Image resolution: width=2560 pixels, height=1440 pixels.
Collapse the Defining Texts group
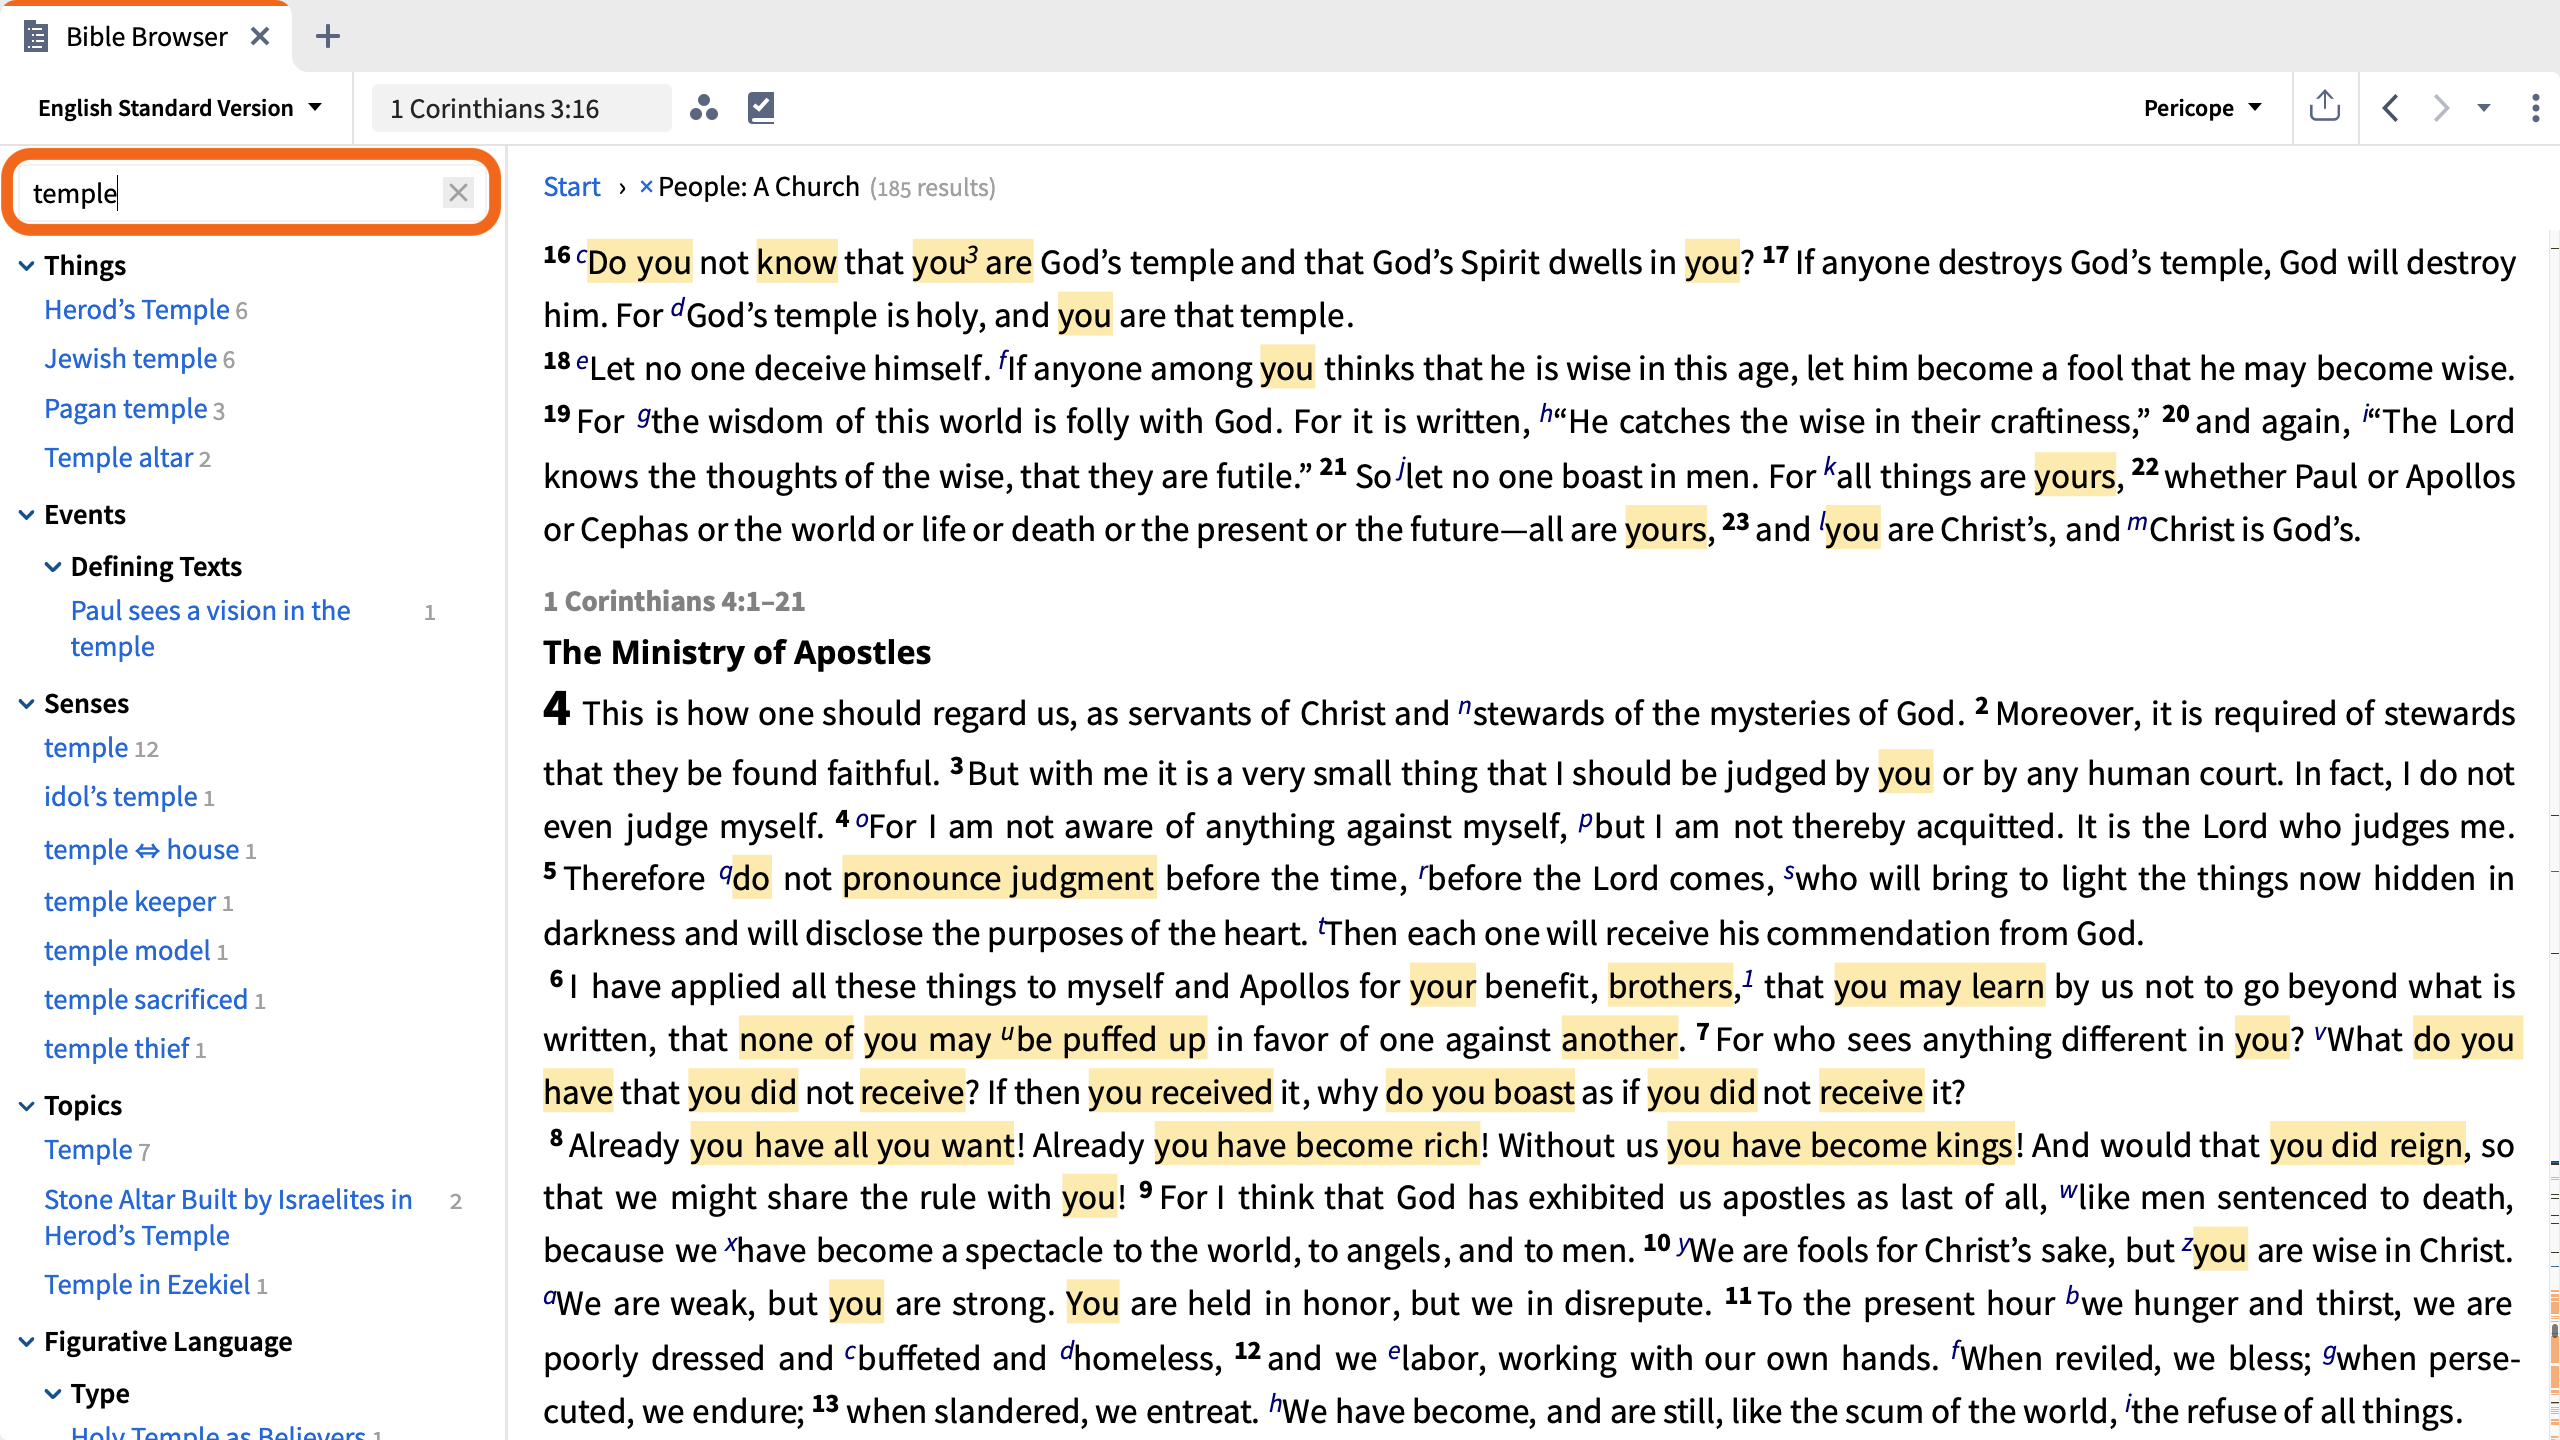(x=53, y=567)
